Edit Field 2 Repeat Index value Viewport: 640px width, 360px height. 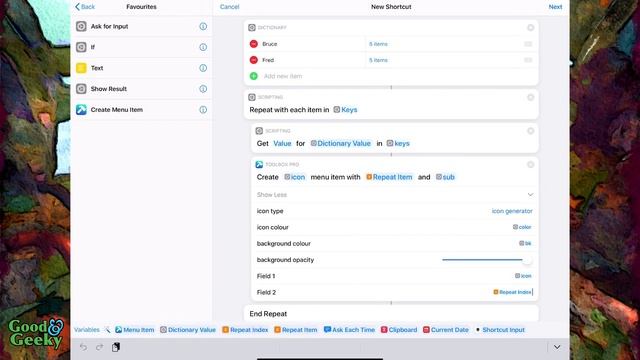point(513,292)
